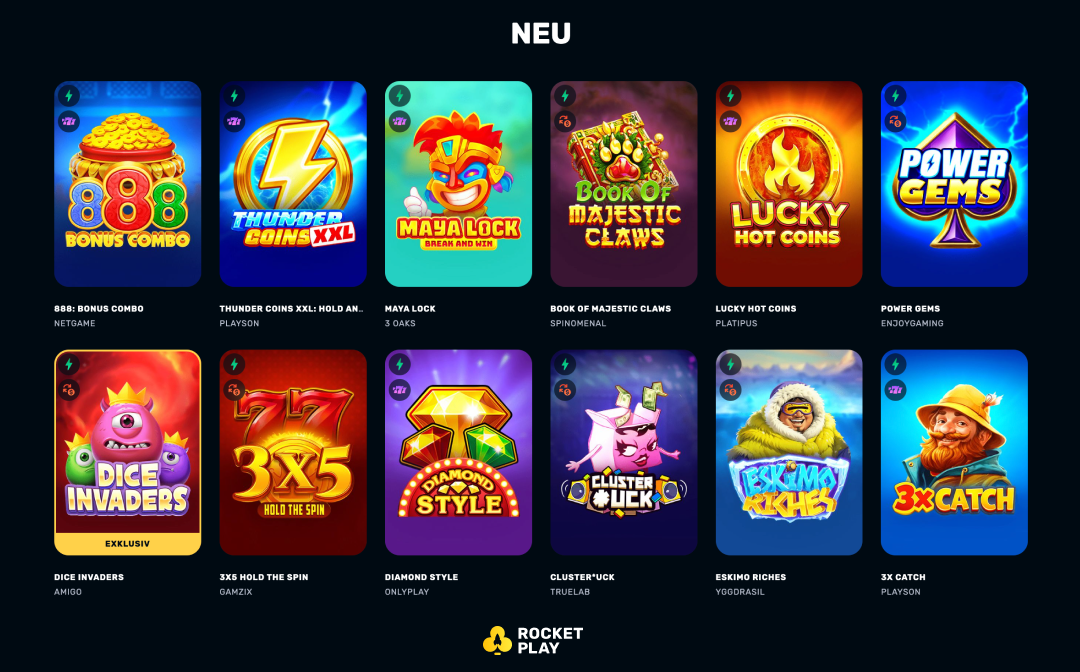Open the Lucky Hot Coins game thumbnail
Viewport: 1080px width, 672px height.
click(x=789, y=184)
